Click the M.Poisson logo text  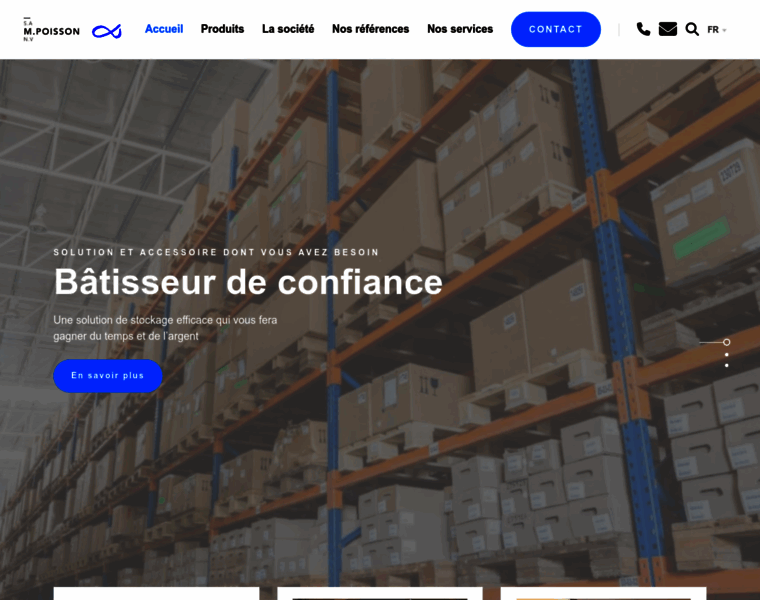click(x=51, y=30)
